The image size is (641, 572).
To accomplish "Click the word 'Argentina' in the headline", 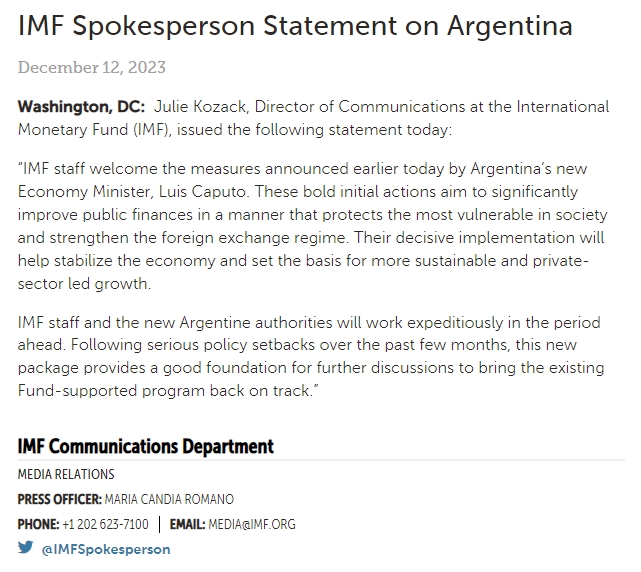I will point(509,26).
